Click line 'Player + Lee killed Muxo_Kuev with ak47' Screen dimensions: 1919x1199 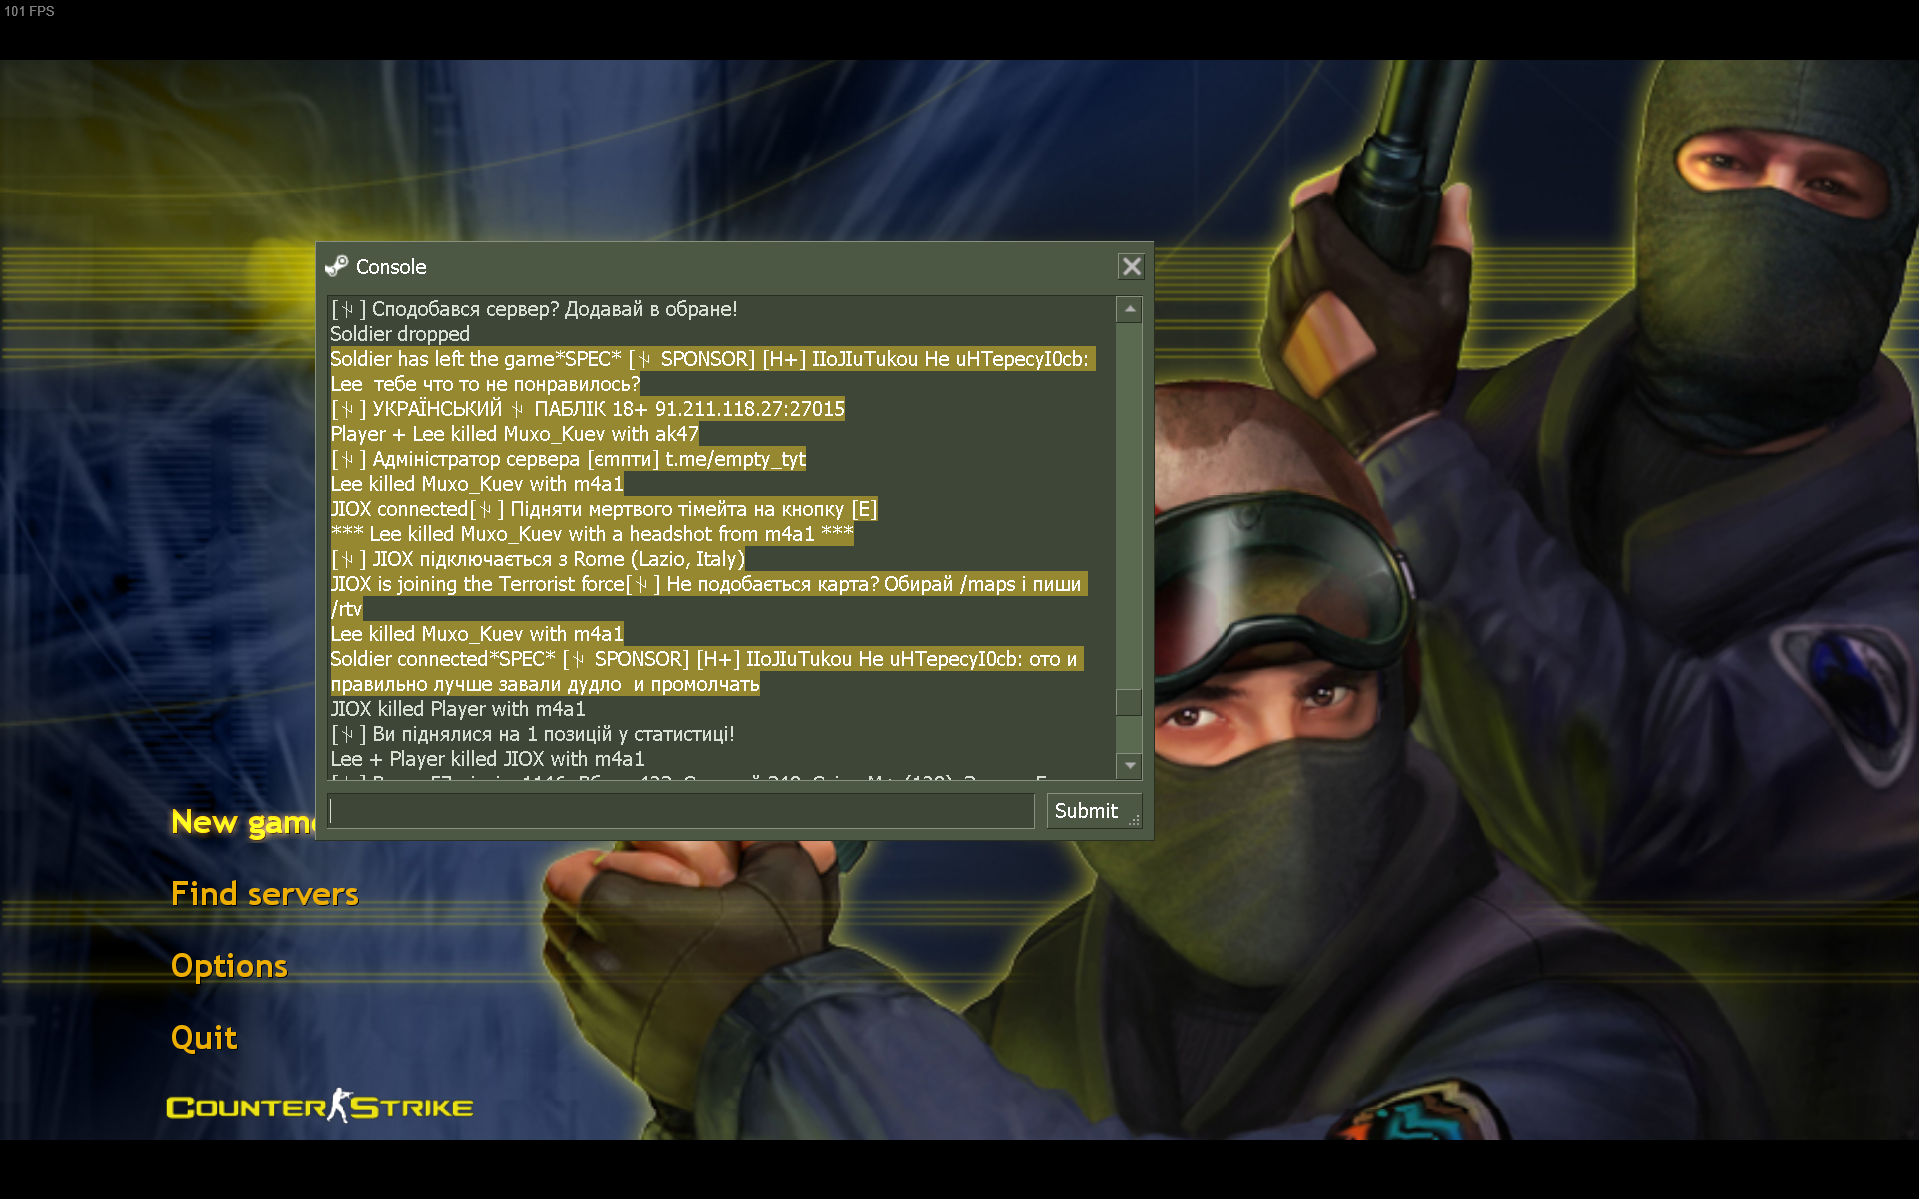pos(515,434)
